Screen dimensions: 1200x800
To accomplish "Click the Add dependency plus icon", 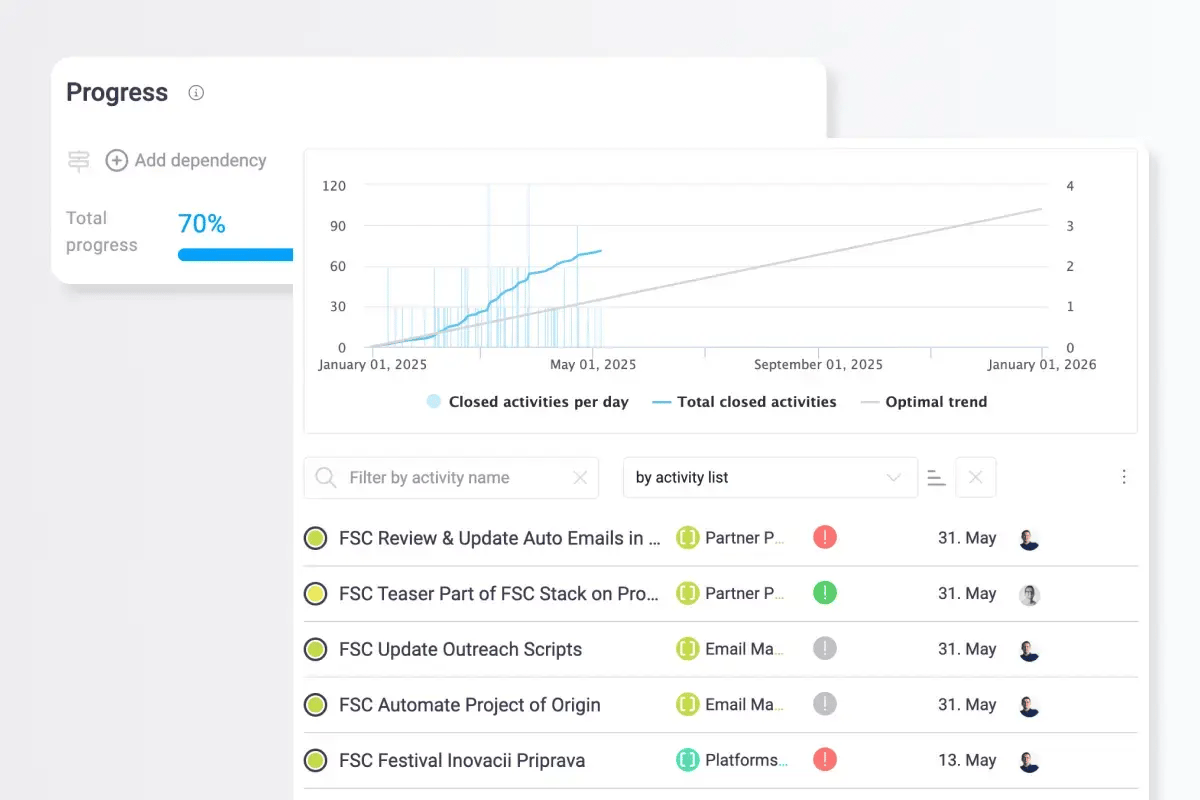I will point(117,160).
